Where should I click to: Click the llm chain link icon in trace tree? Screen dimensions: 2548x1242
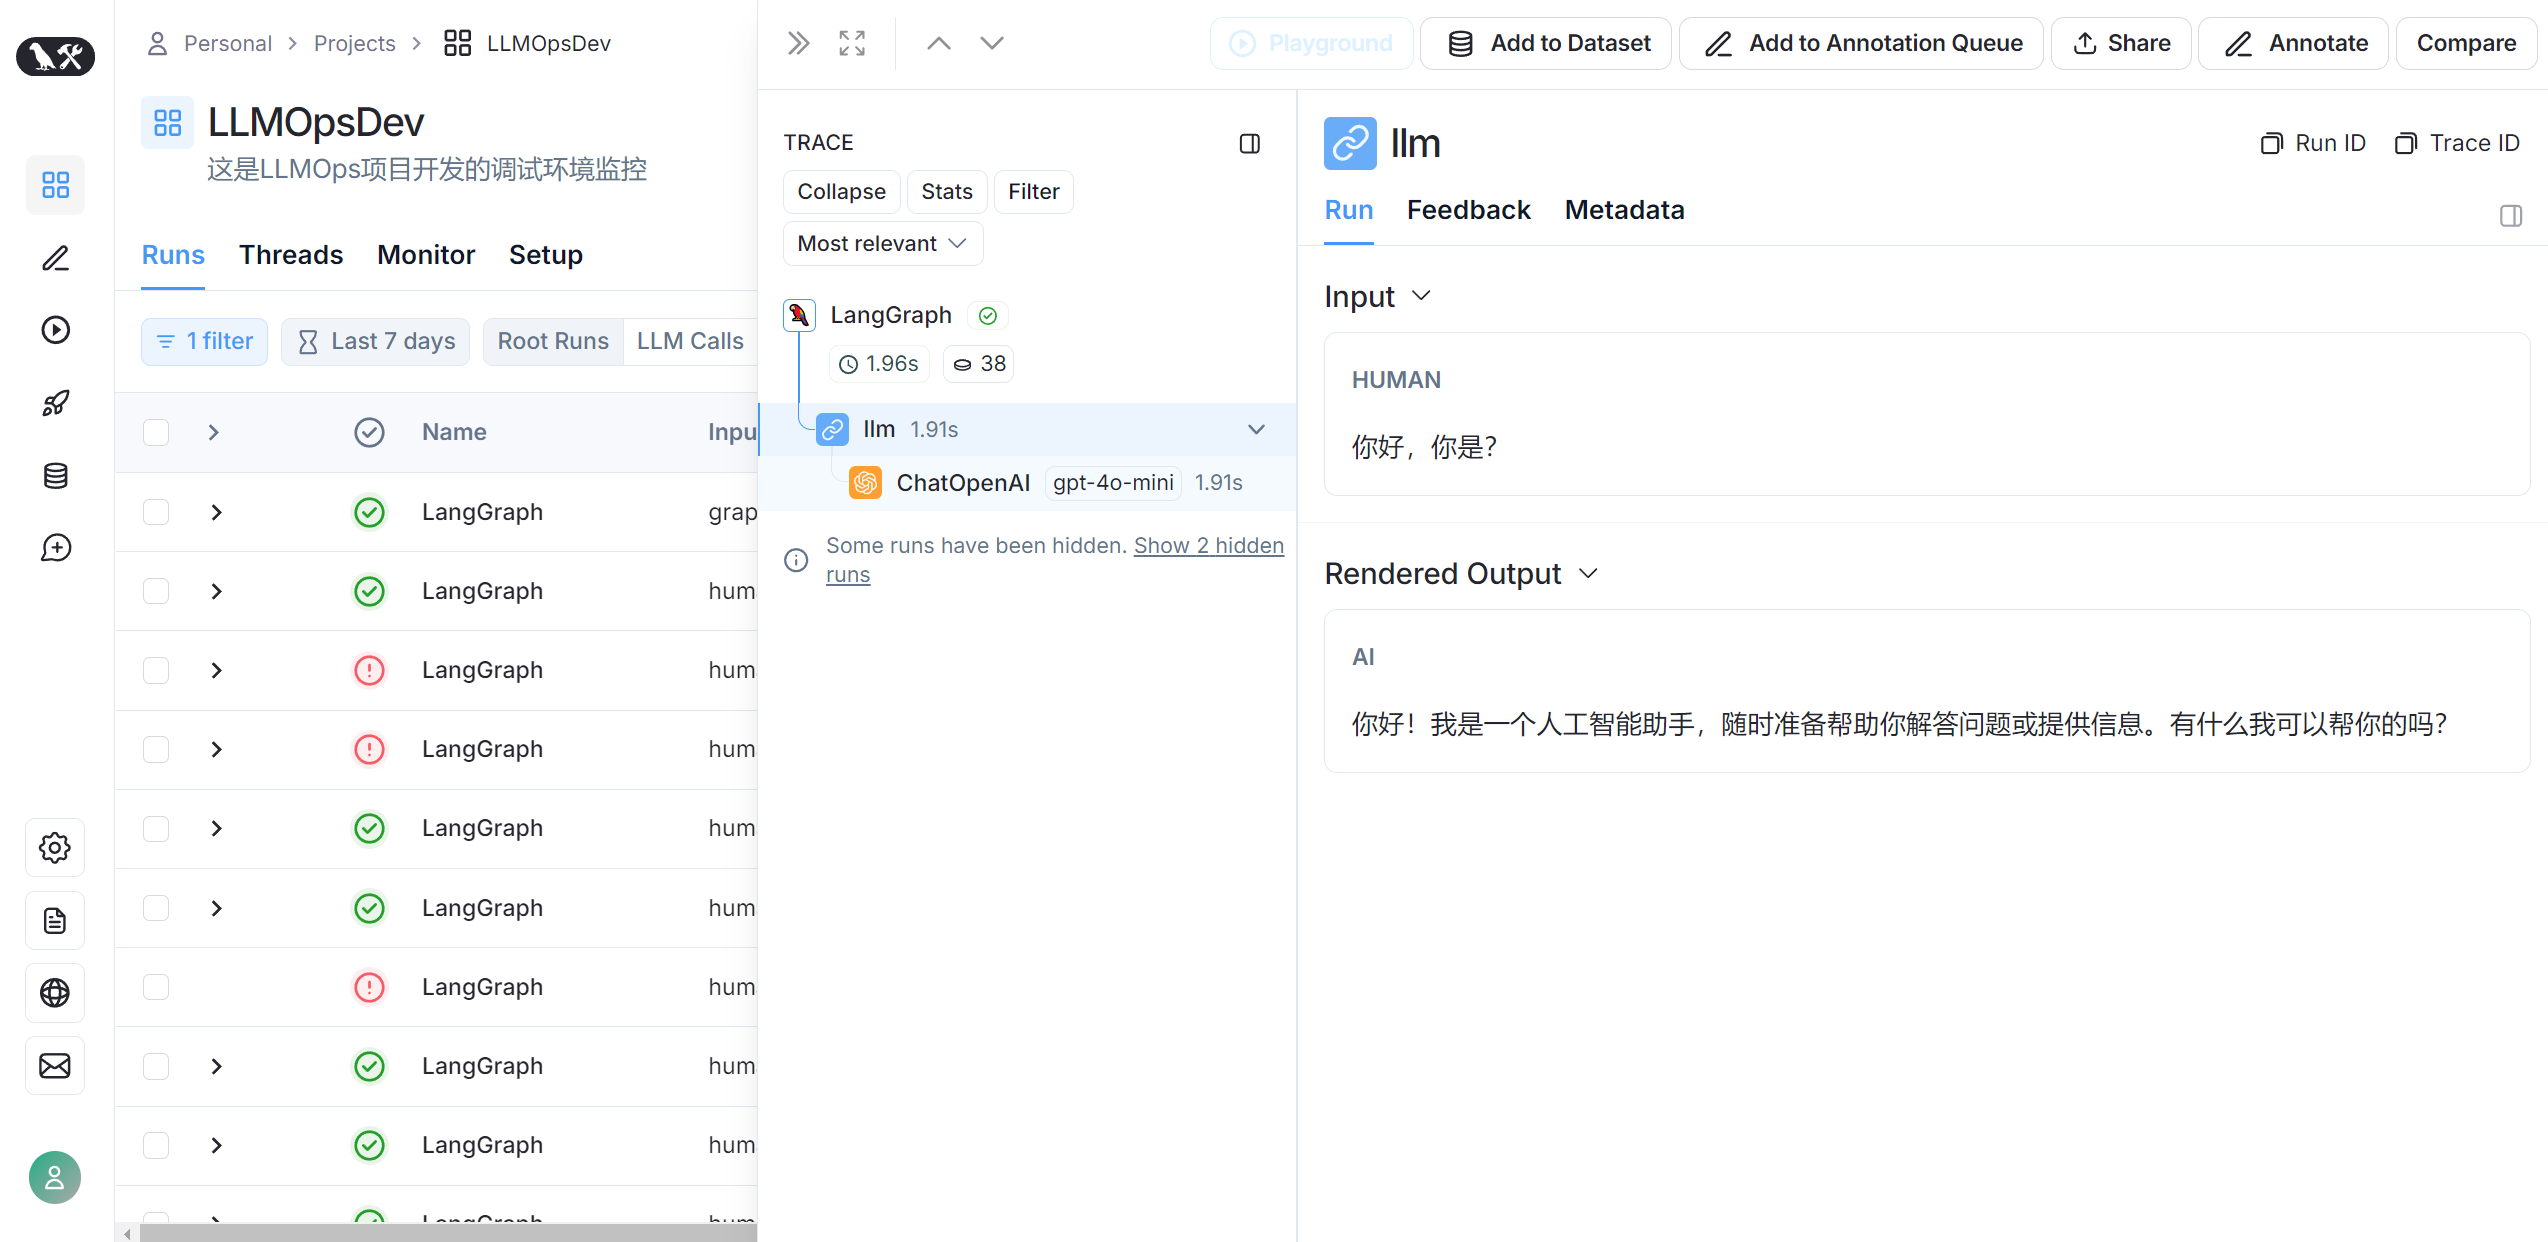pyautogui.click(x=832, y=429)
